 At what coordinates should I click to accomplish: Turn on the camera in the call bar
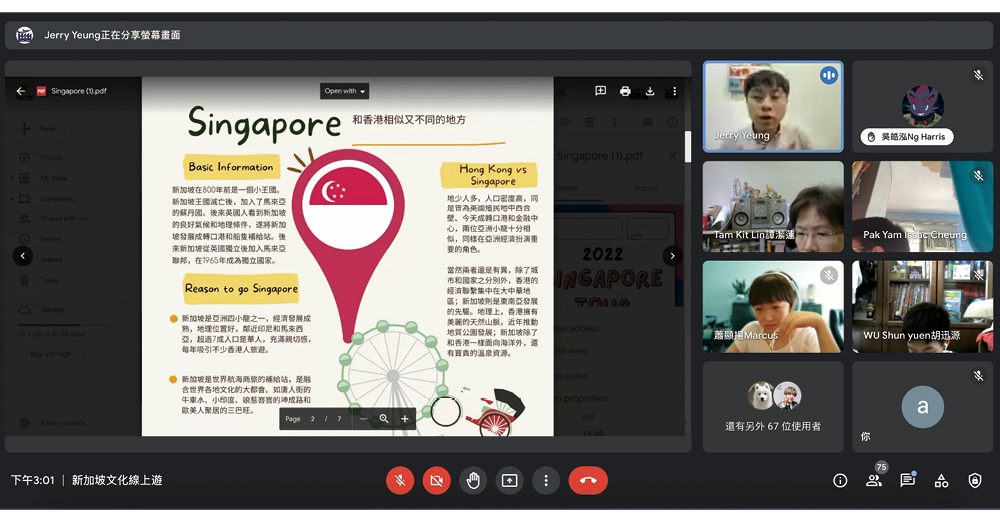436,481
